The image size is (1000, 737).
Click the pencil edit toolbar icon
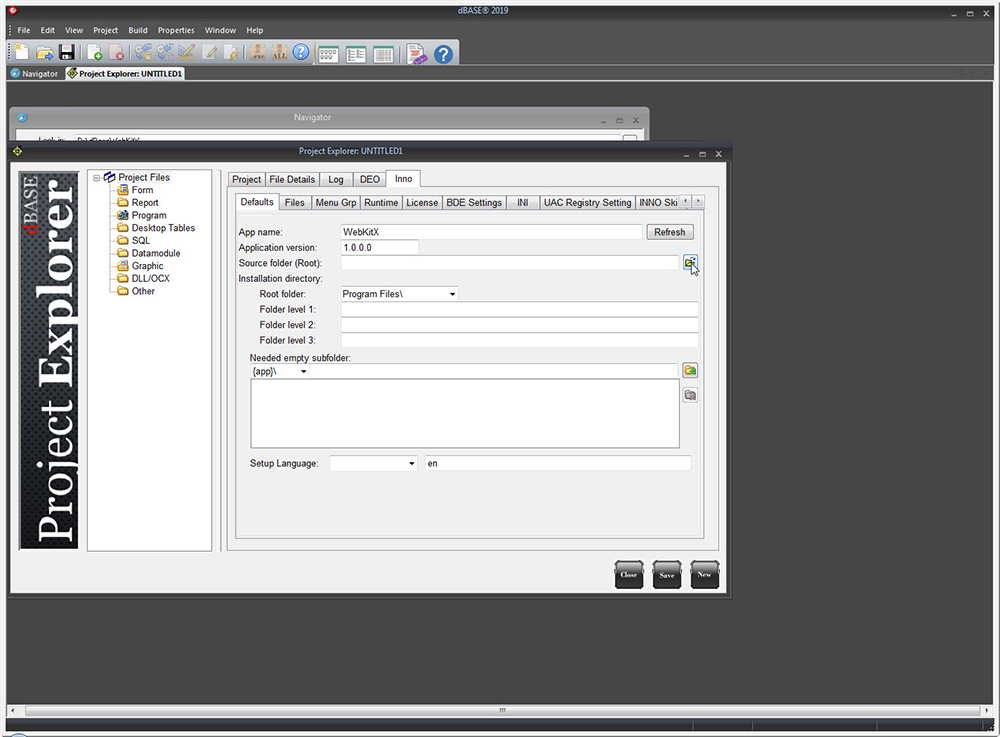(x=209, y=52)
